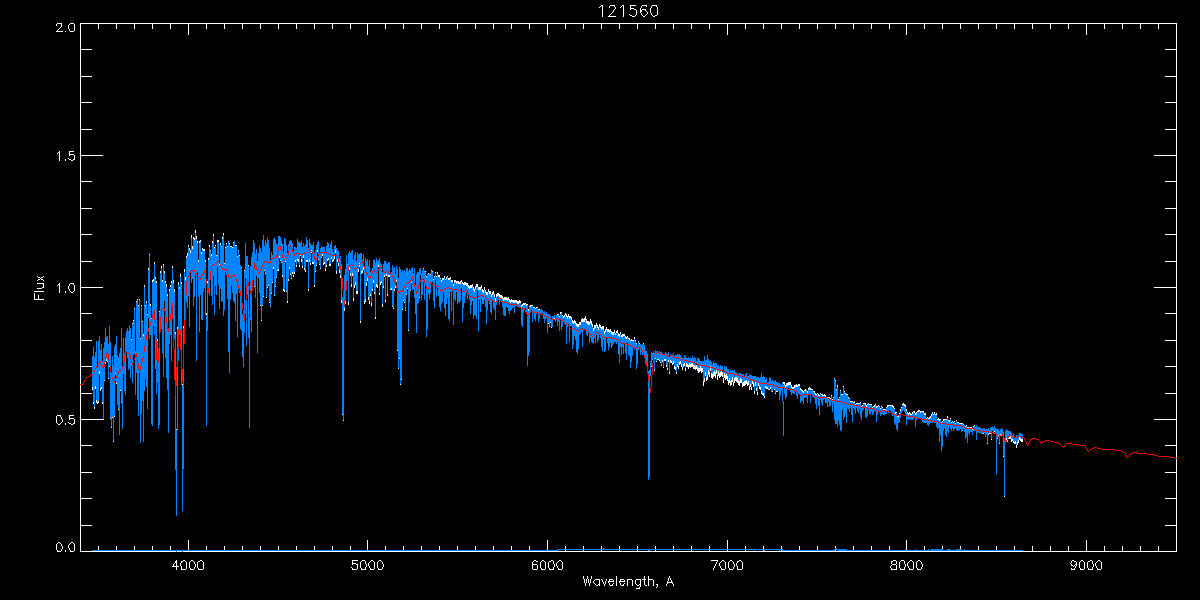This screenshot has width=1200, height=600.
Task: Click the Flux y-axis label
Action: point(40,288)
